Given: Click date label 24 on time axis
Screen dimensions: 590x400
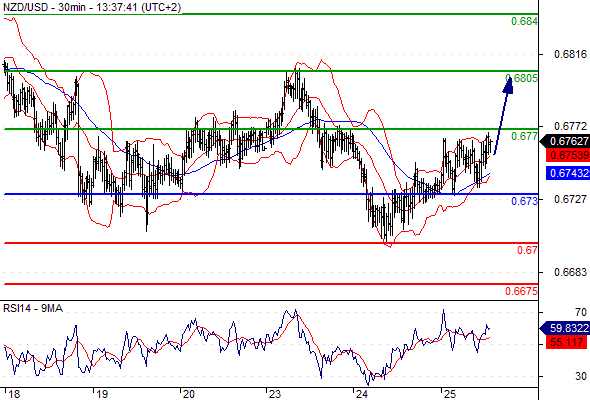Looking at the screenshot, I should point(361,394).
